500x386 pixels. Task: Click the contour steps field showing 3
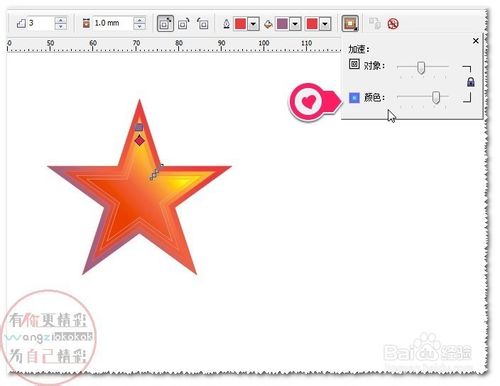[x=40, y=23]
